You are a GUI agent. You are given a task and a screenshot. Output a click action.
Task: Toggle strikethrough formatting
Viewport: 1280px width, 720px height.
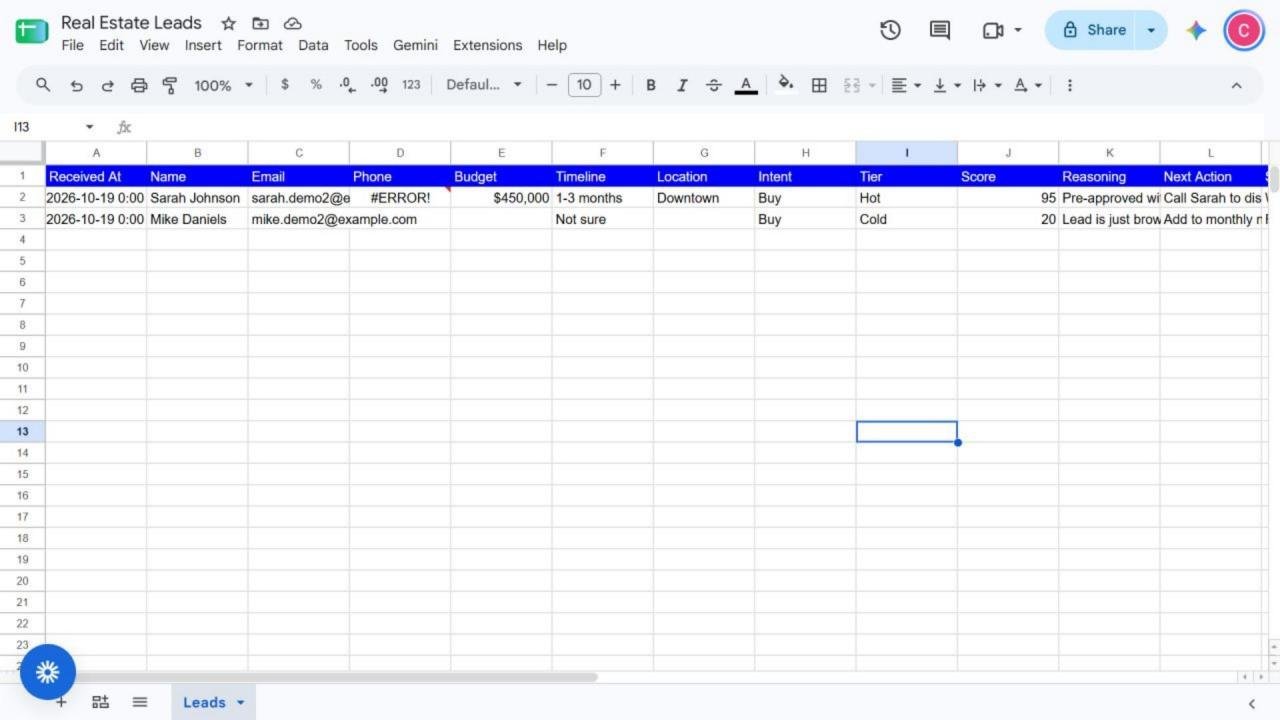(x=713, y=85)
